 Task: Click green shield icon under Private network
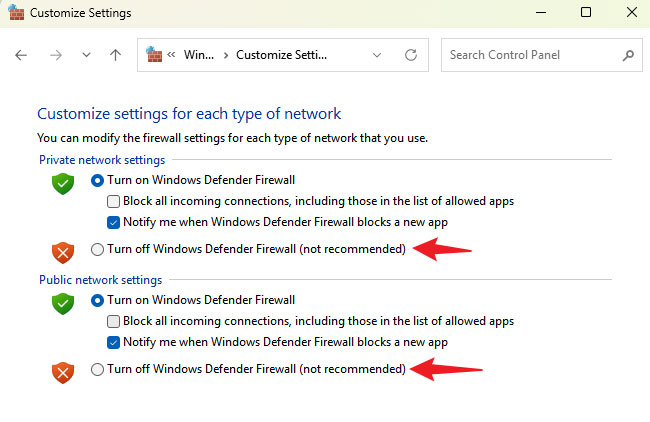63,184
